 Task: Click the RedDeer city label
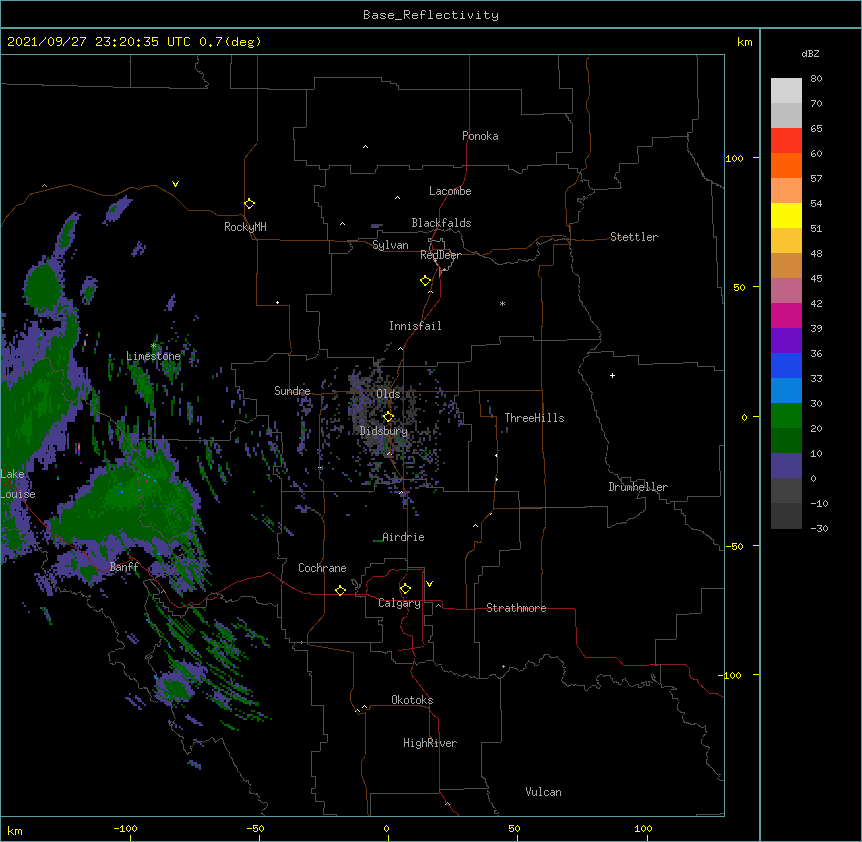point(440,255)
